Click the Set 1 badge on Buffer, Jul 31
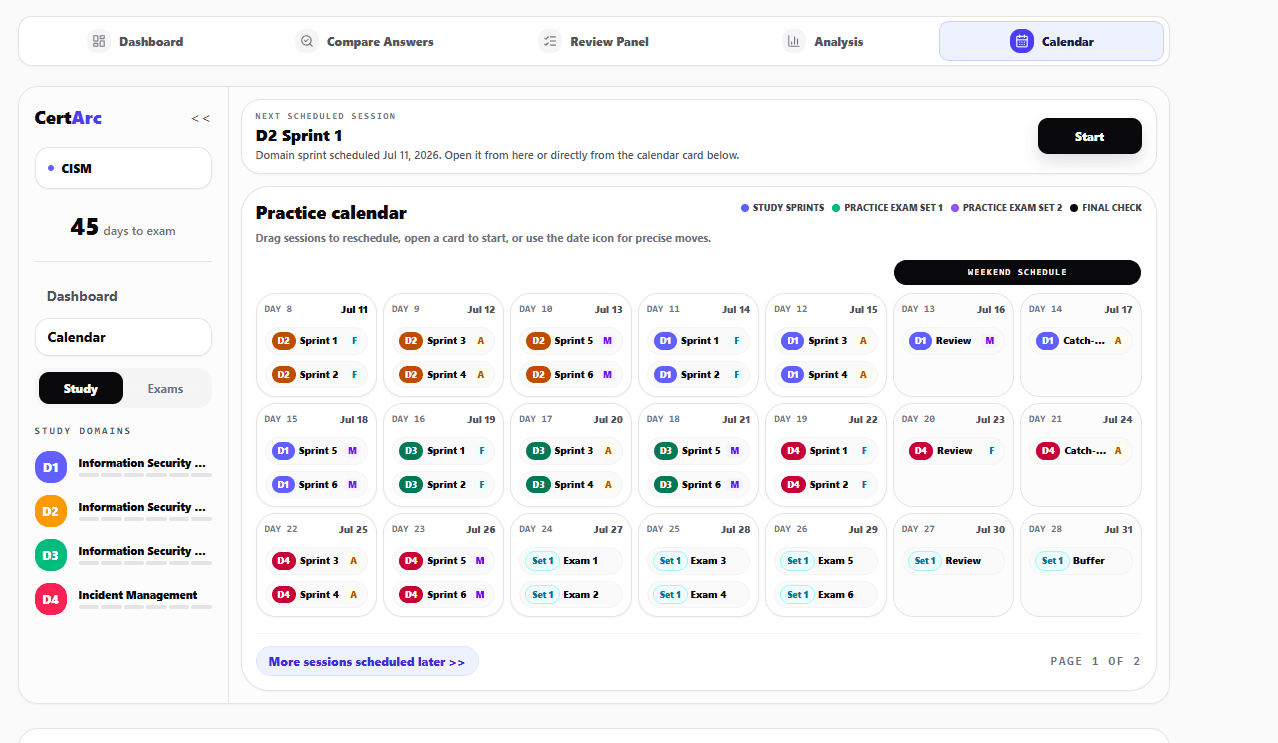Image resolution: width=1278 pixels, height=743 pixels. (x=1052, y=561)
